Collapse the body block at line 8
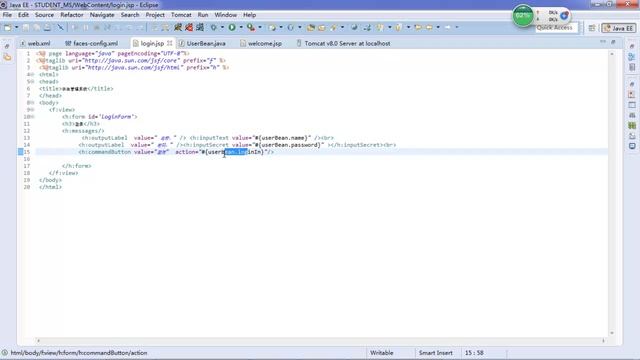 (x=32, y=103)
